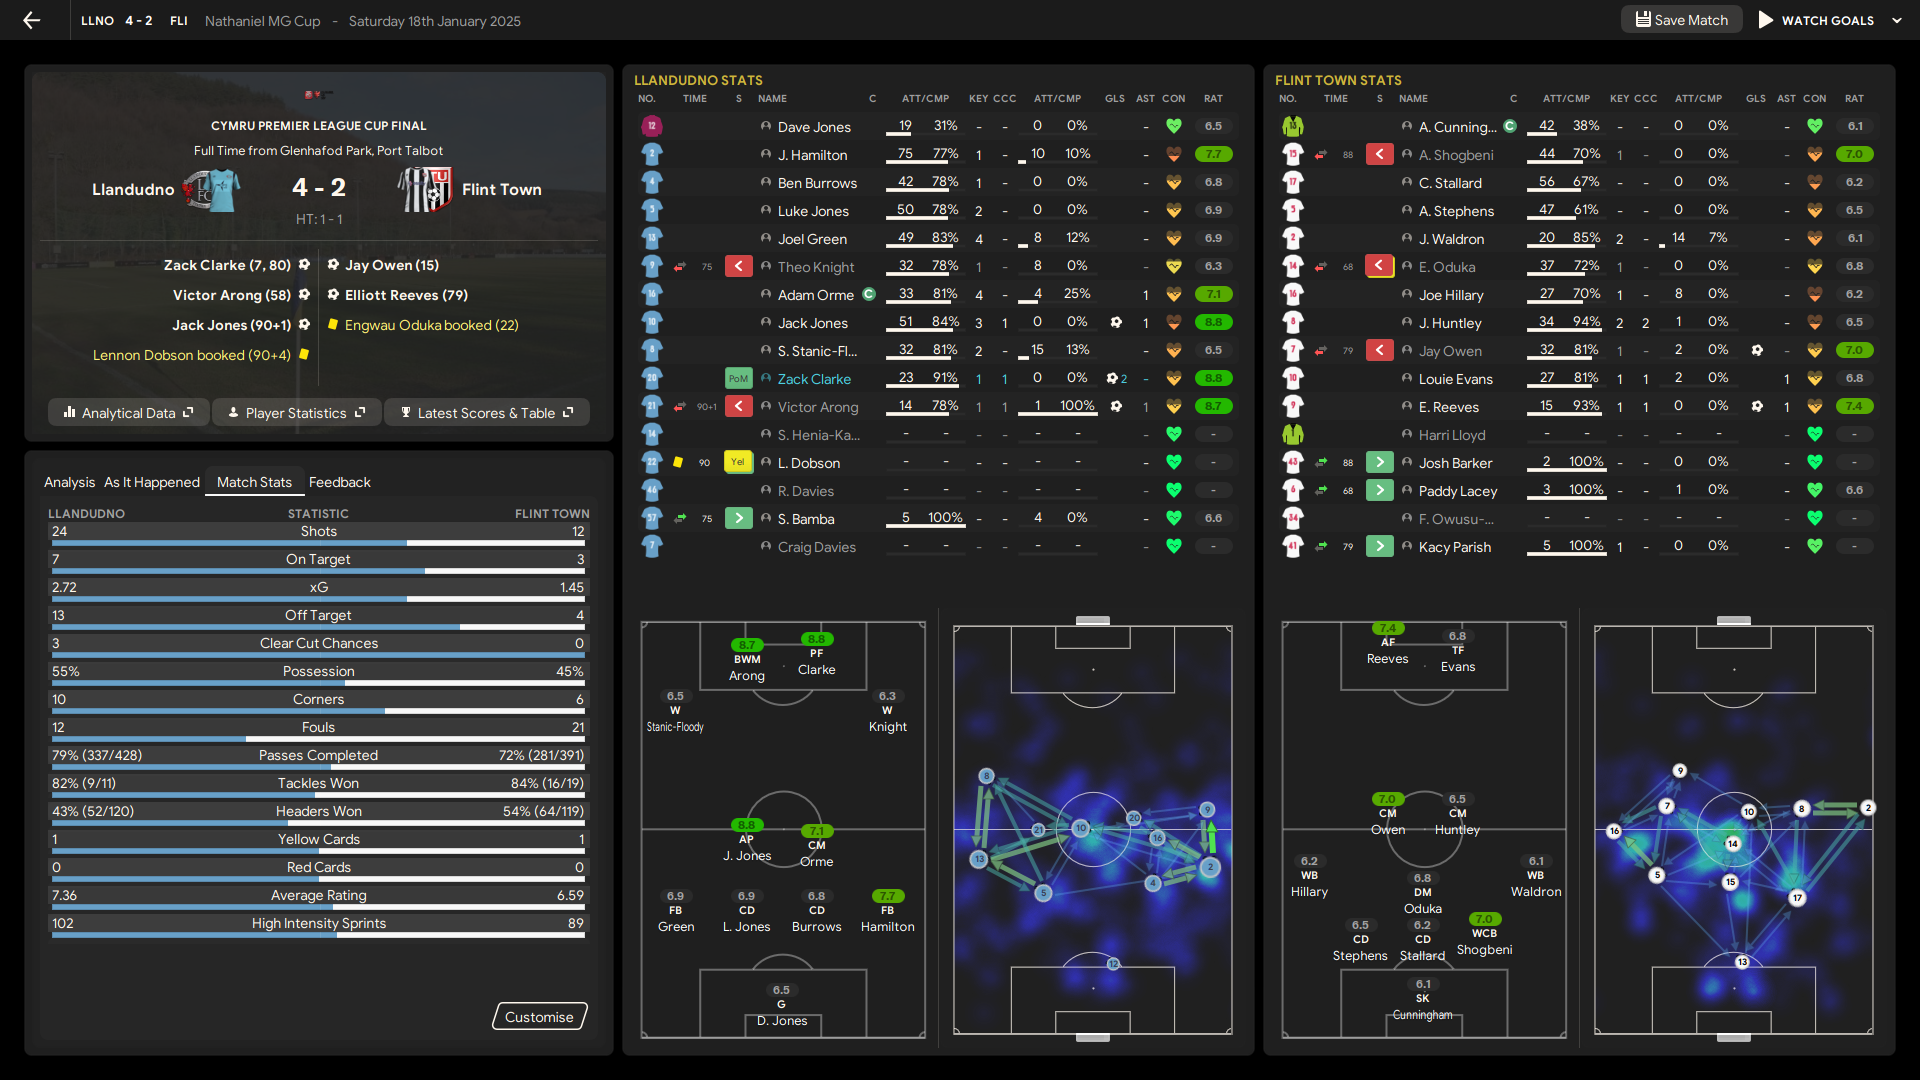1920x1080 pixels.
Task: Expand the Watch Goals dropdown arrow
Action: (x=1897, y=20)
